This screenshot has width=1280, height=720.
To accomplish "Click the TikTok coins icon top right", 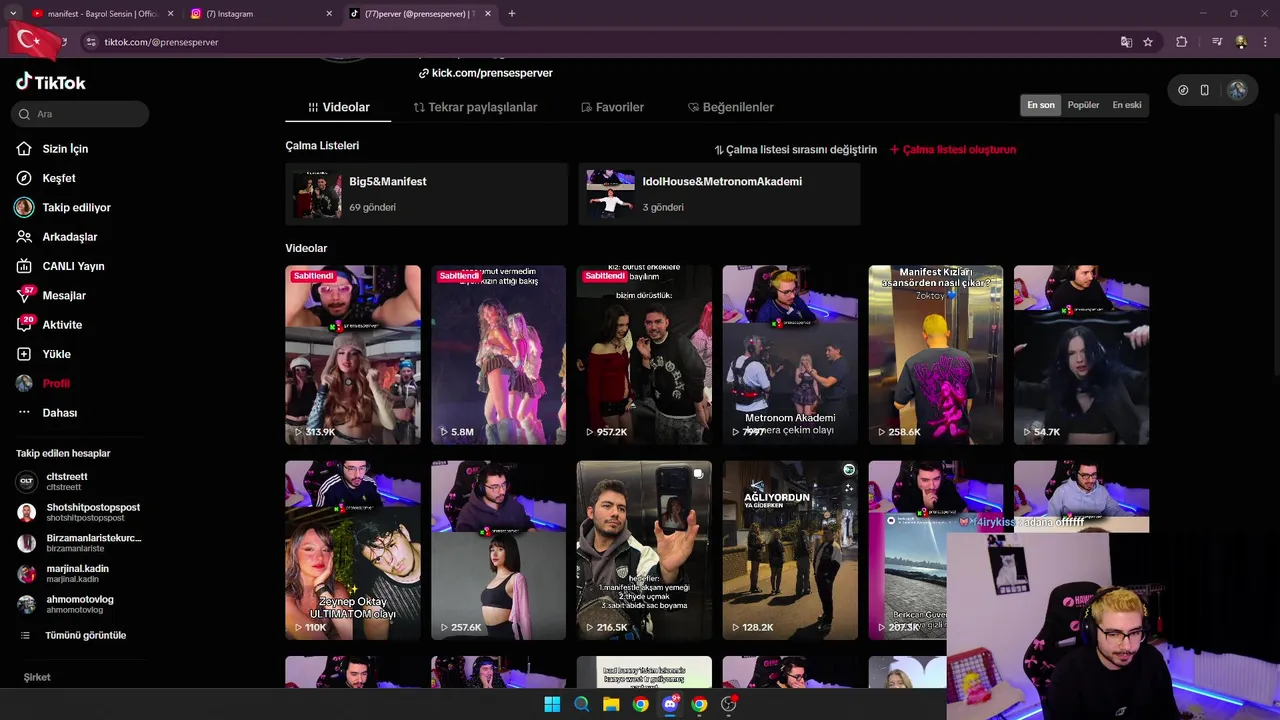I will click(x=1183, y=90).
